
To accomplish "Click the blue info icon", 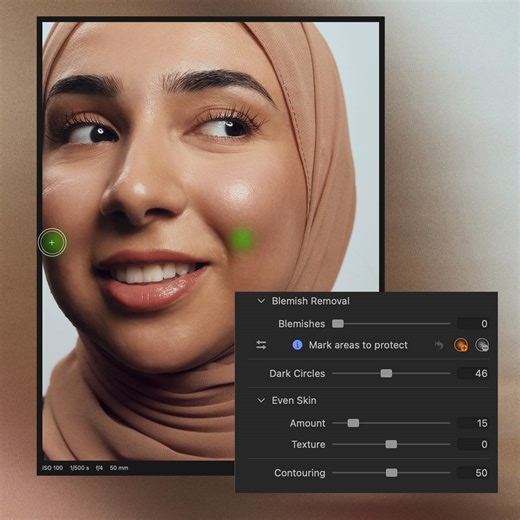I will click(x=297, y=345).
